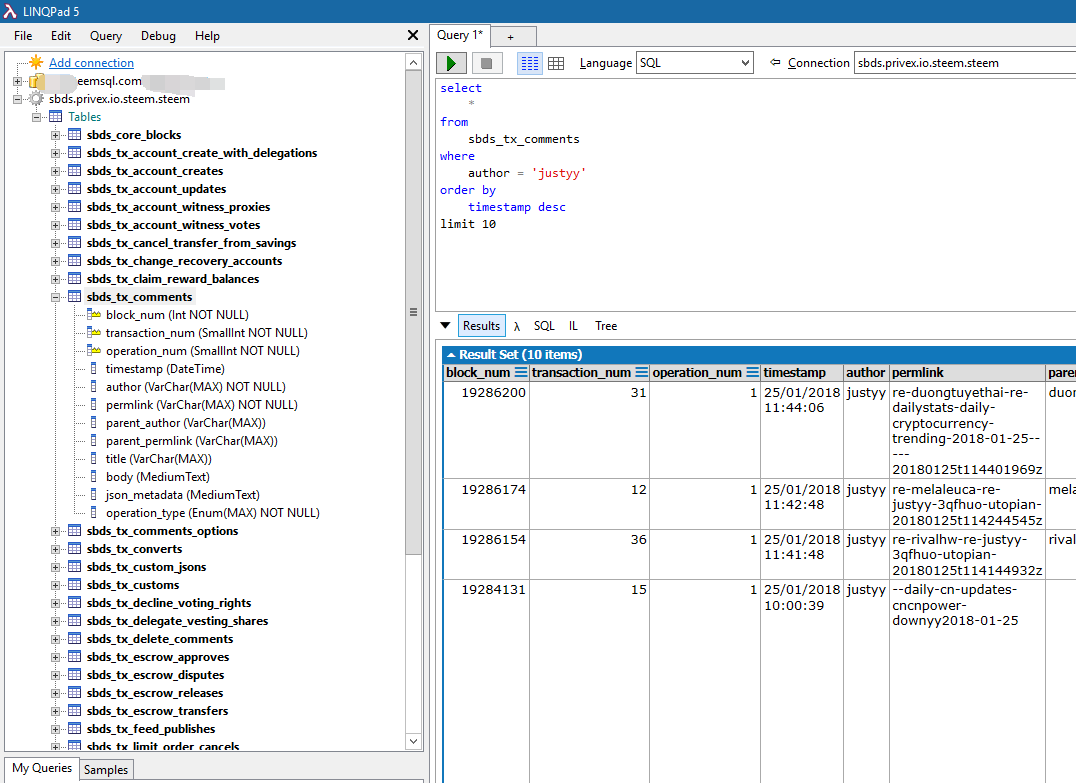This screenshot has width=1076, height=783.
Task: Click the connection arrow icon beside Connection label
Action: coord(775,62)
